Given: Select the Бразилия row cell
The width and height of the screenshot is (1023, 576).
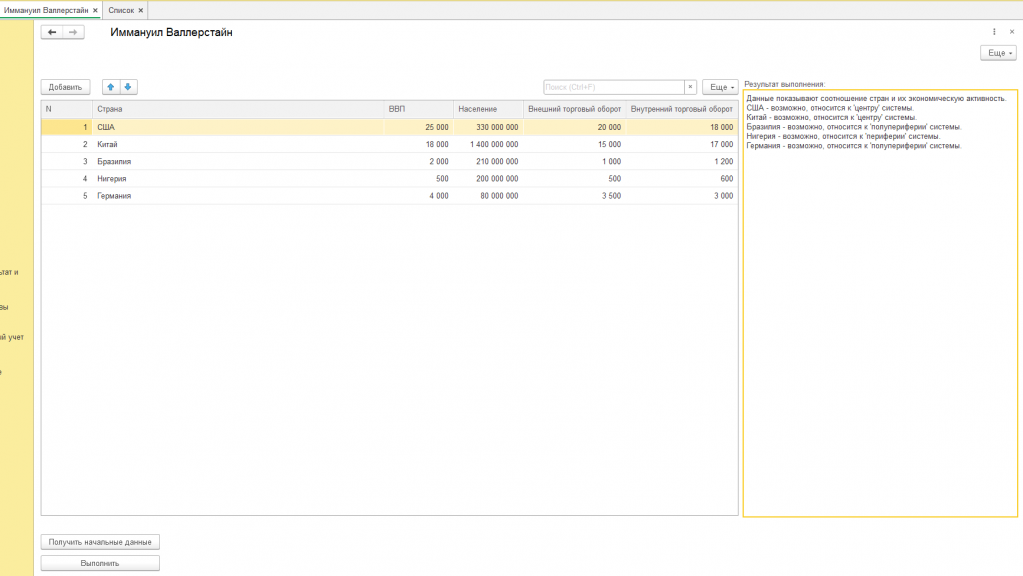Looking at the screenshot, I should click(238, 161).
